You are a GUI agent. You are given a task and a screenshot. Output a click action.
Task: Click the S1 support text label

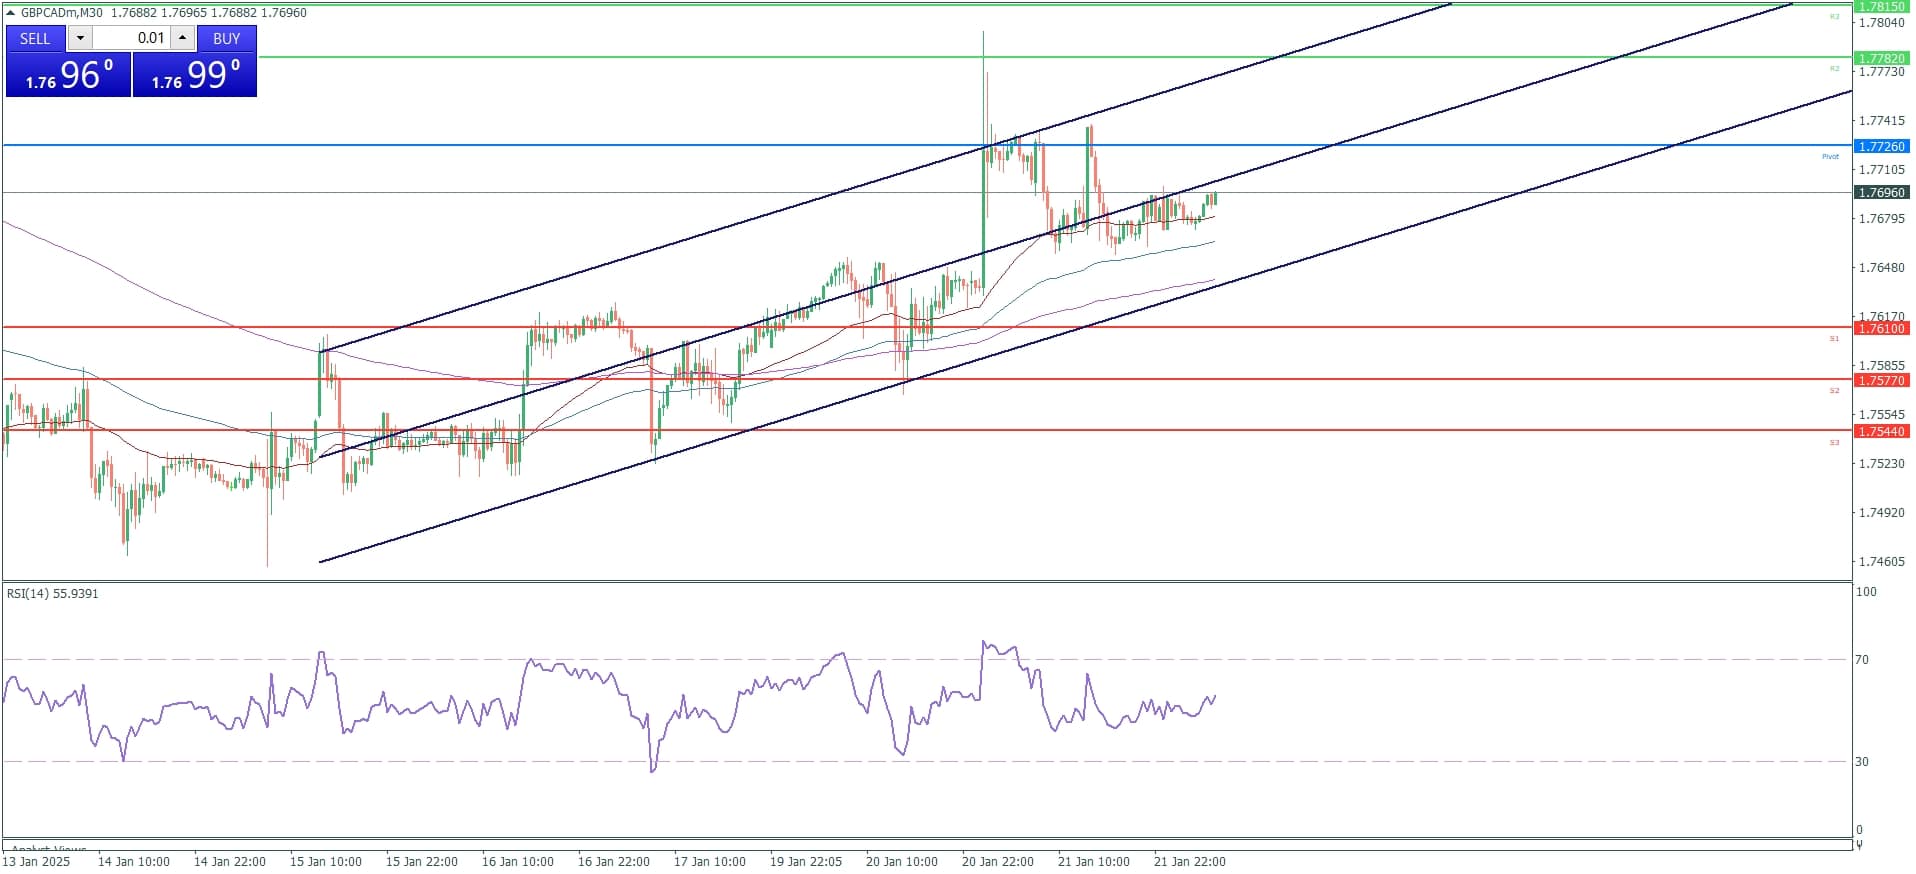pos(1834,338)
